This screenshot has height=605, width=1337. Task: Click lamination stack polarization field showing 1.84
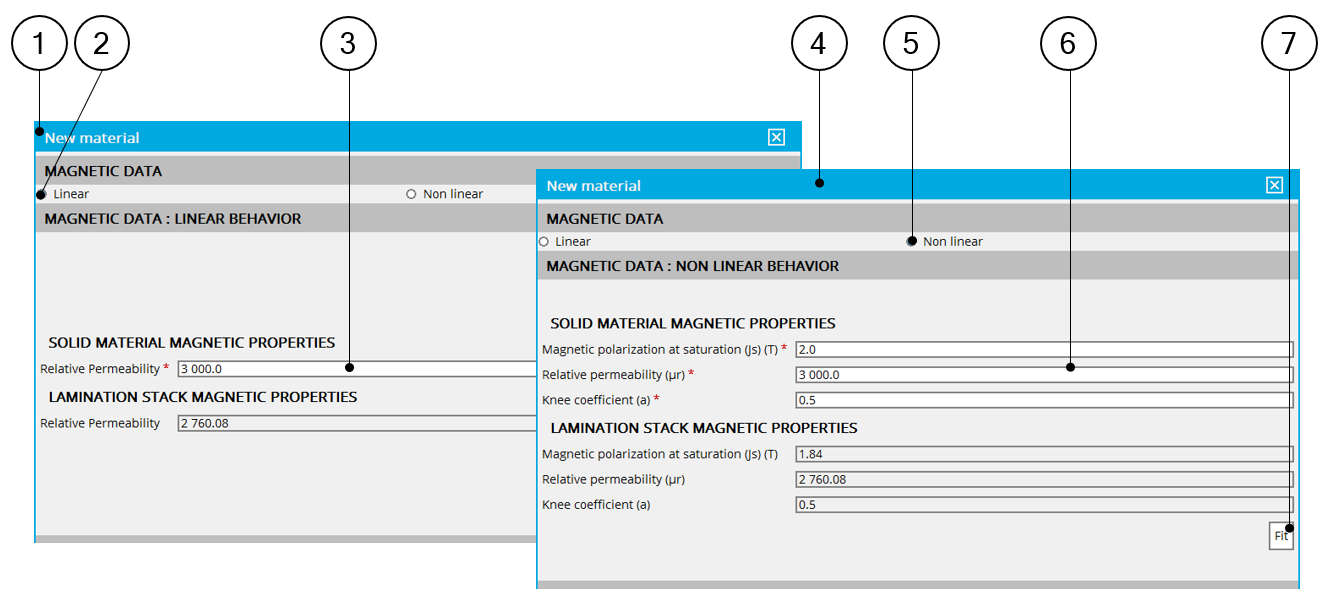pos(1043,454)
